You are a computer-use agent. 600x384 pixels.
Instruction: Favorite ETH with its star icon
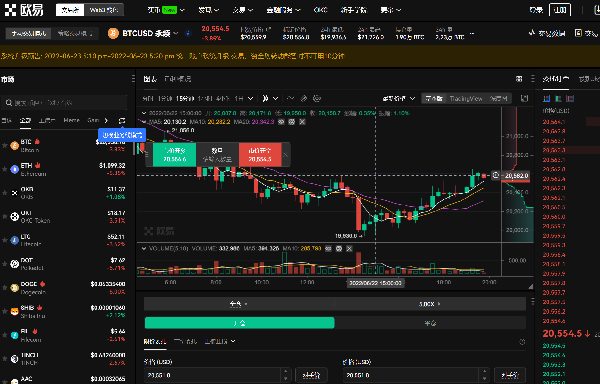pyautogui.click(x=5, y=169)
